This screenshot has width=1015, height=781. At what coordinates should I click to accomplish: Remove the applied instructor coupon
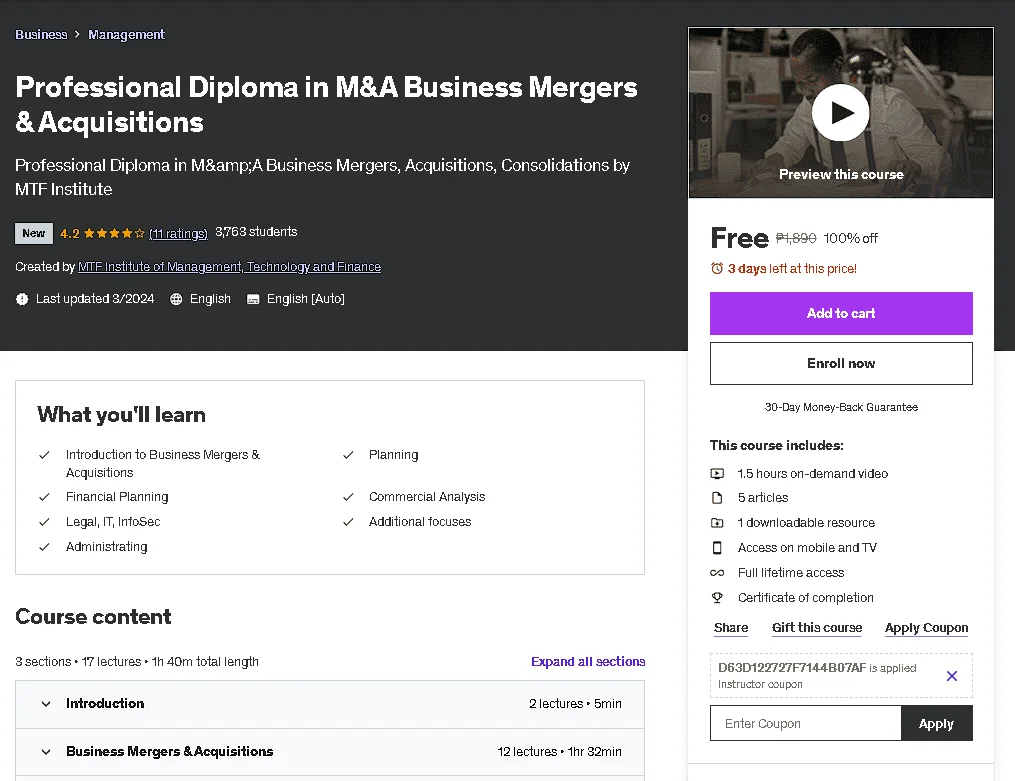[952, 676]
